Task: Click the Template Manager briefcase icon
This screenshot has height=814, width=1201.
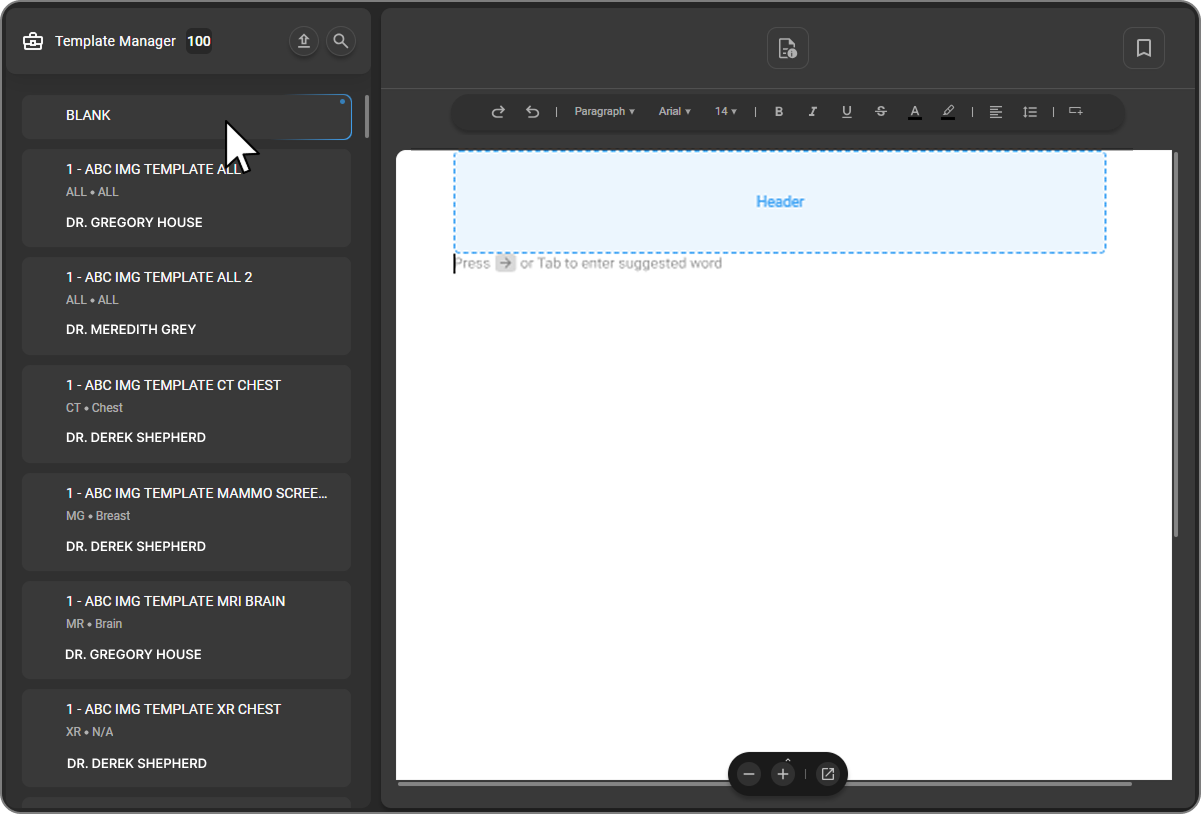Action: click(x=33, y=41)
